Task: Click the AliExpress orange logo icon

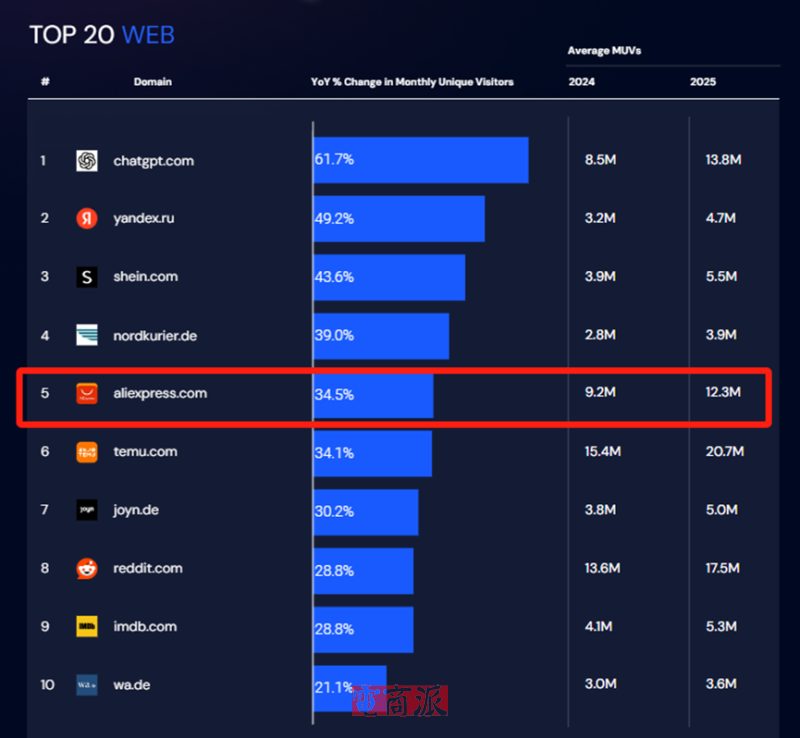Action: click(x=87, y=393)
